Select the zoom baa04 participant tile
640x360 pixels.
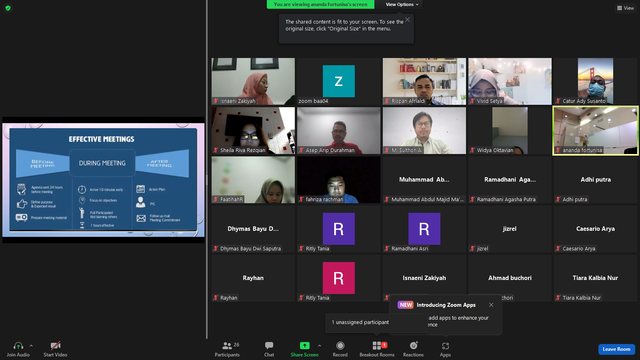click(338, 81)
